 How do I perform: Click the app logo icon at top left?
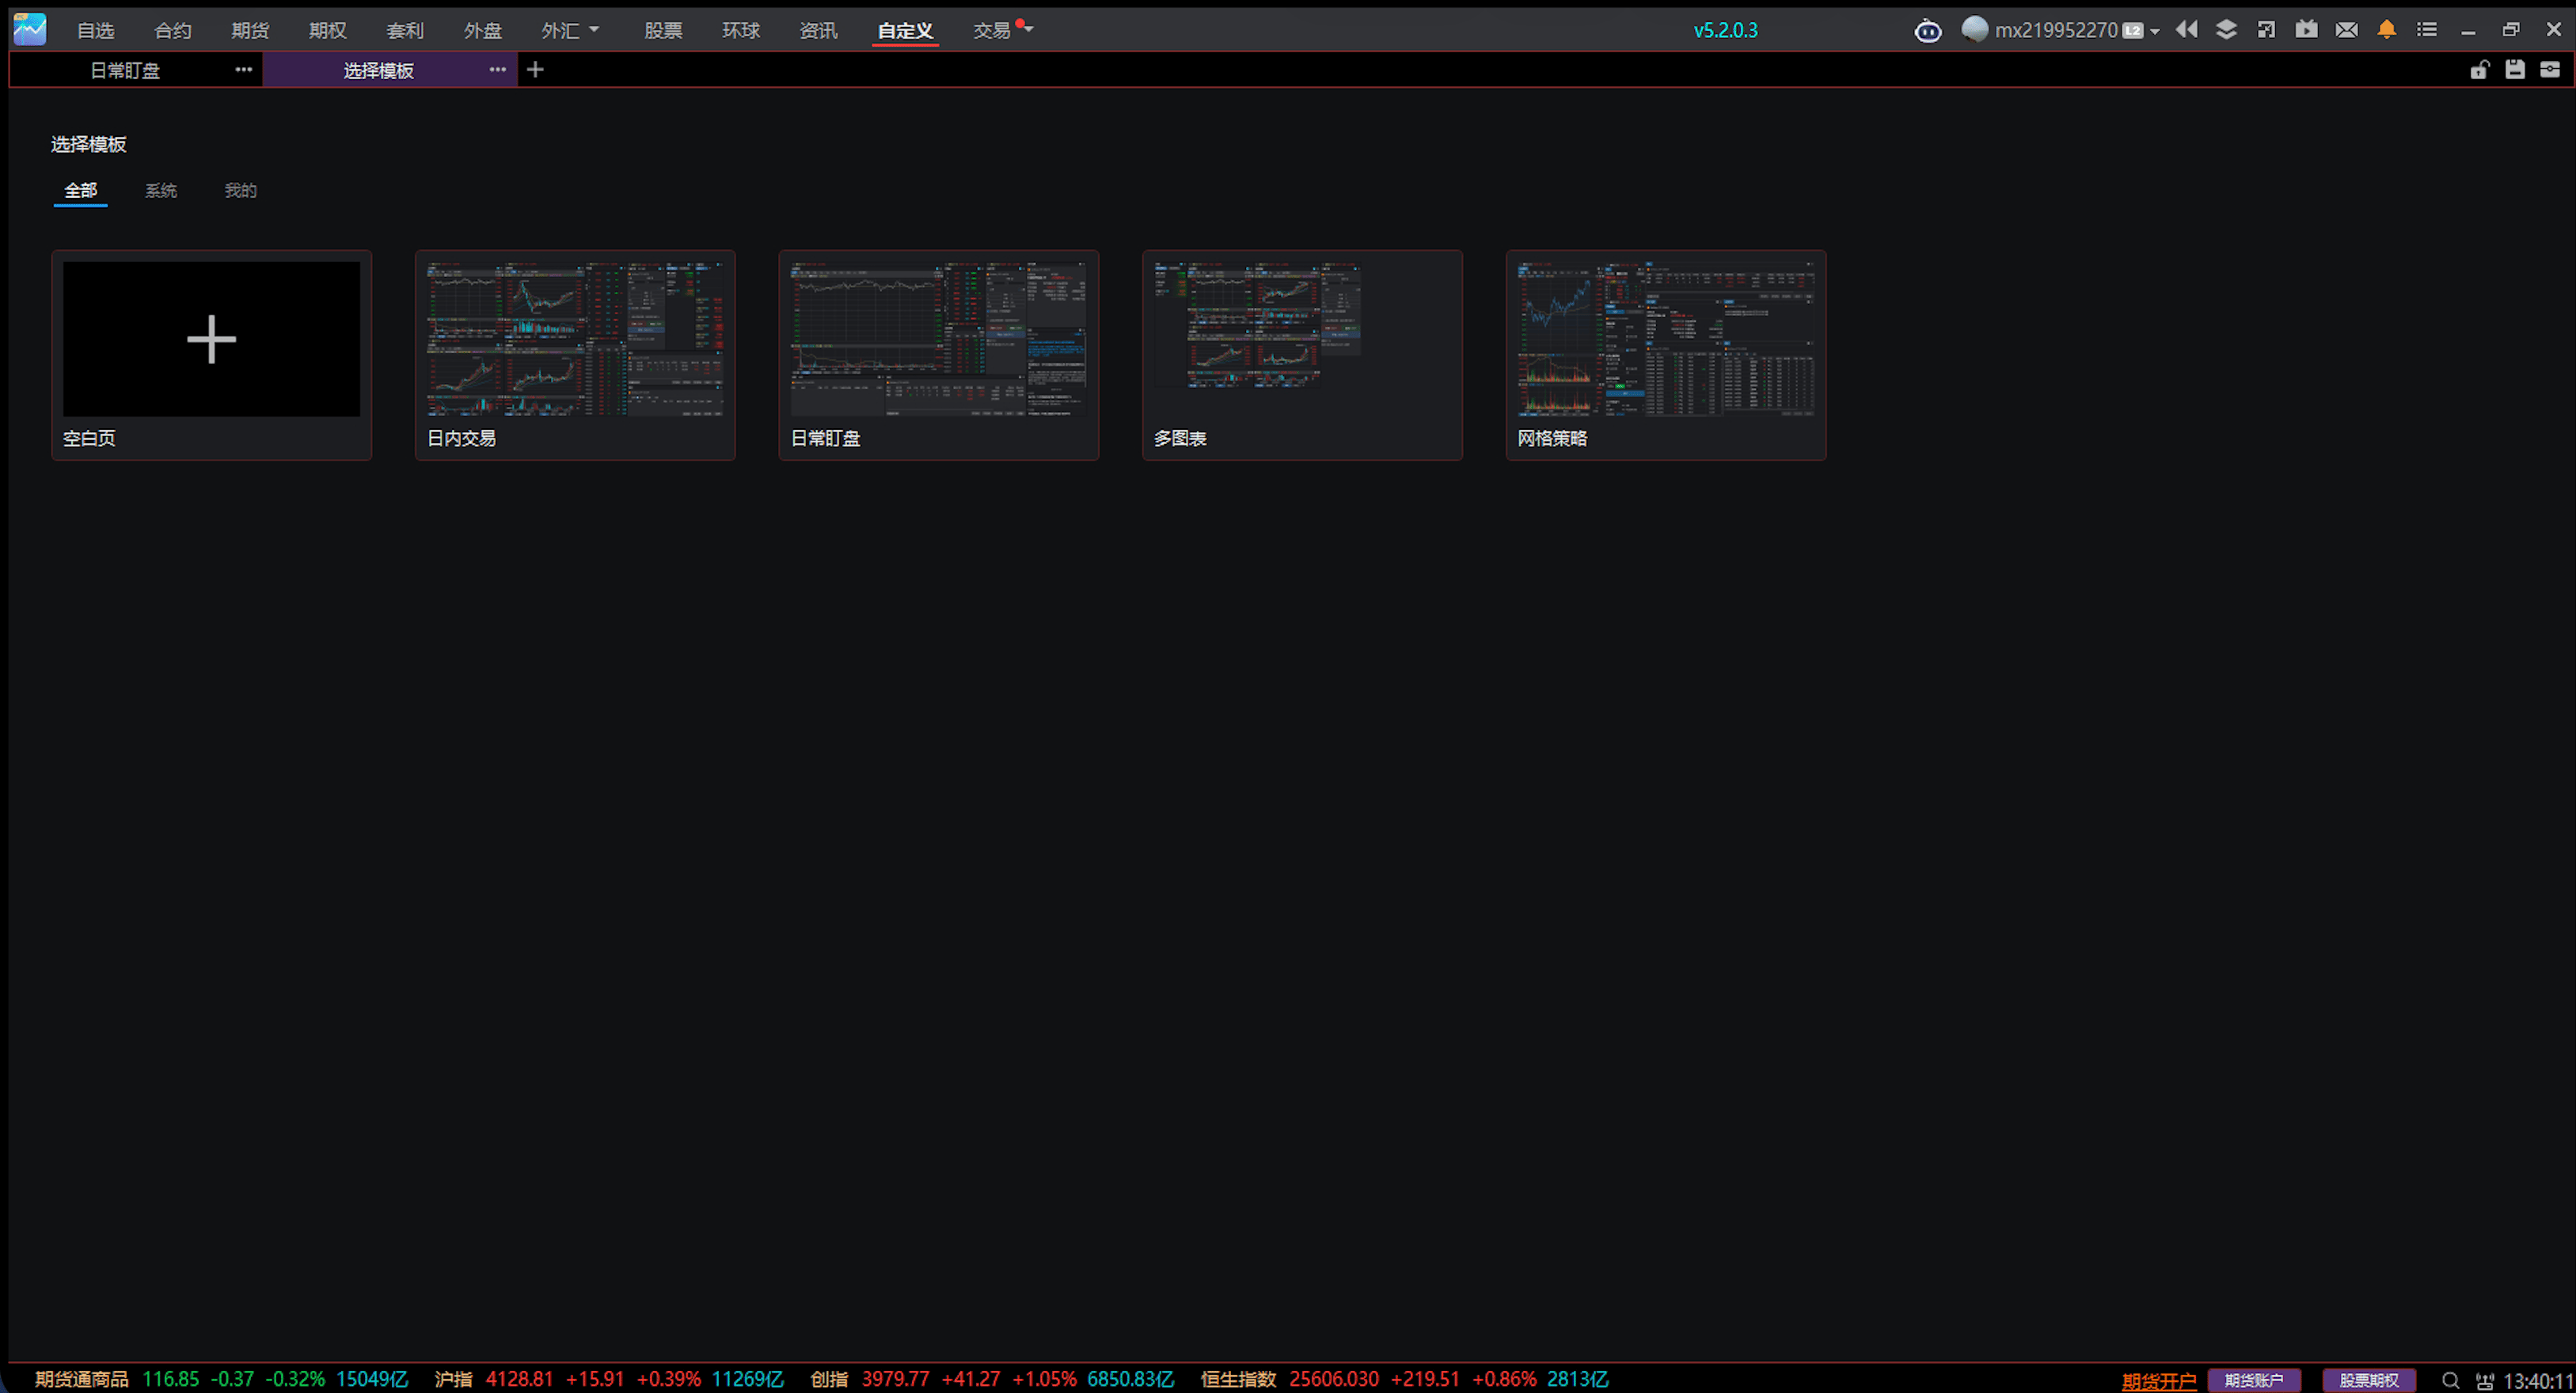coord(30,29)
